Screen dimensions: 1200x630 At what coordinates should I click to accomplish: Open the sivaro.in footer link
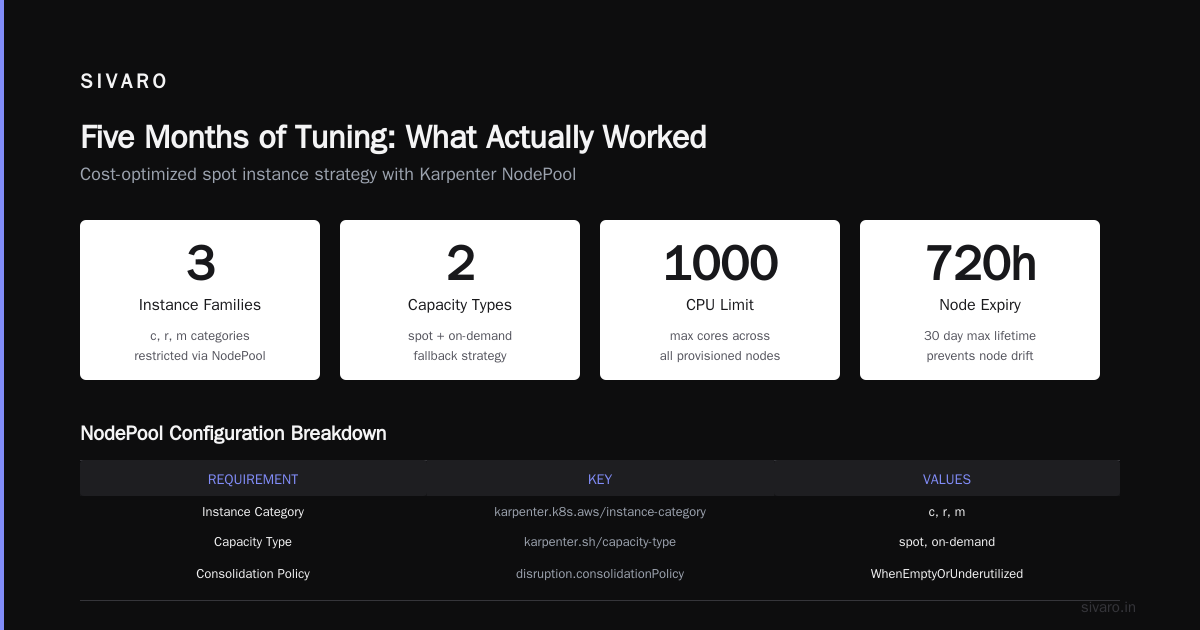[x=1108, y=607]
